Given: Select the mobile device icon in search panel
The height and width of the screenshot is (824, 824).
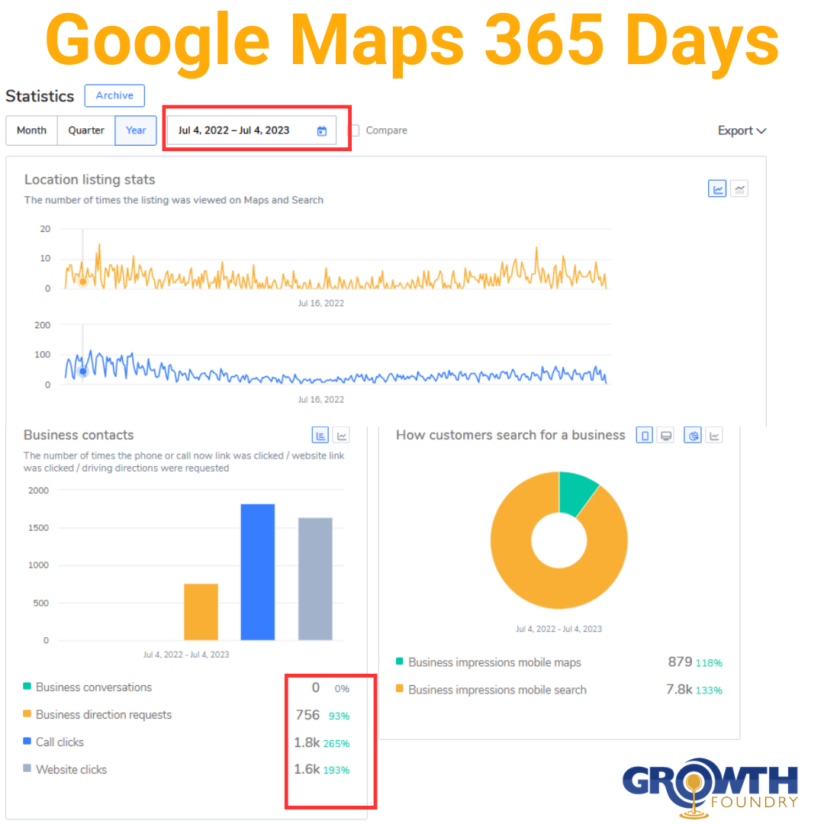Looking at the screenshot, I should (x=644, y=435).
